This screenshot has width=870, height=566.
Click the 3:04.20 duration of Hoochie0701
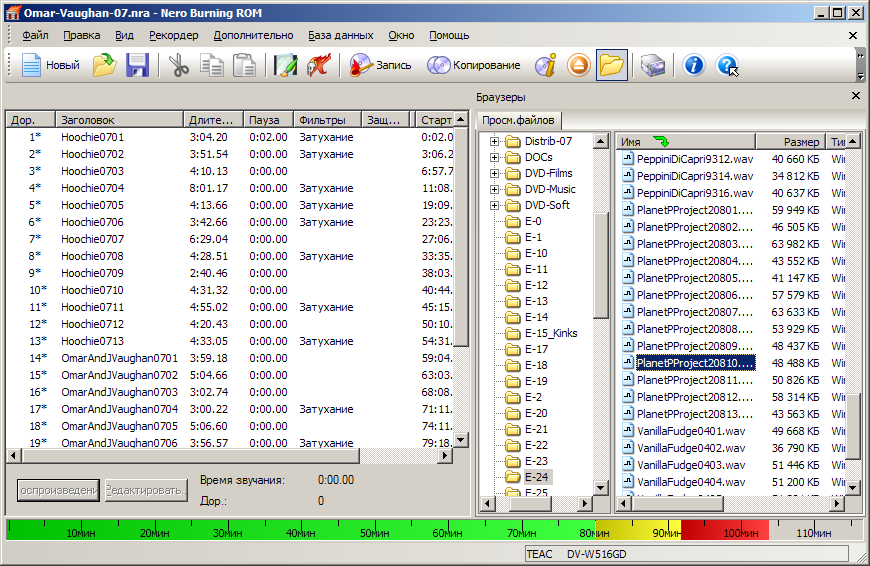pyautogui.click(x=208, y=137)
